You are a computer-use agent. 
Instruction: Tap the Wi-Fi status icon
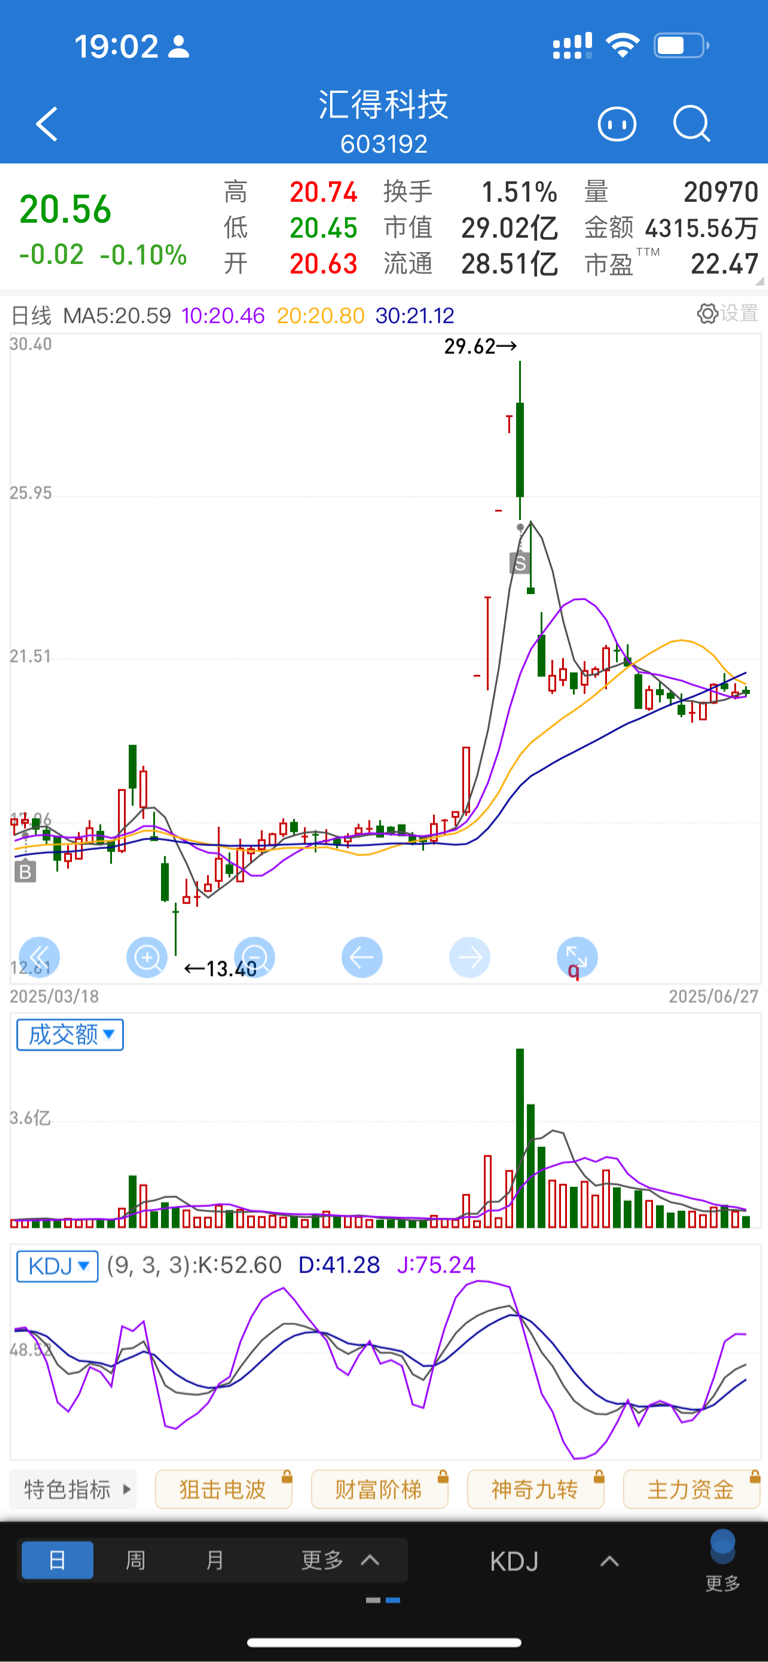click(623, 45)
